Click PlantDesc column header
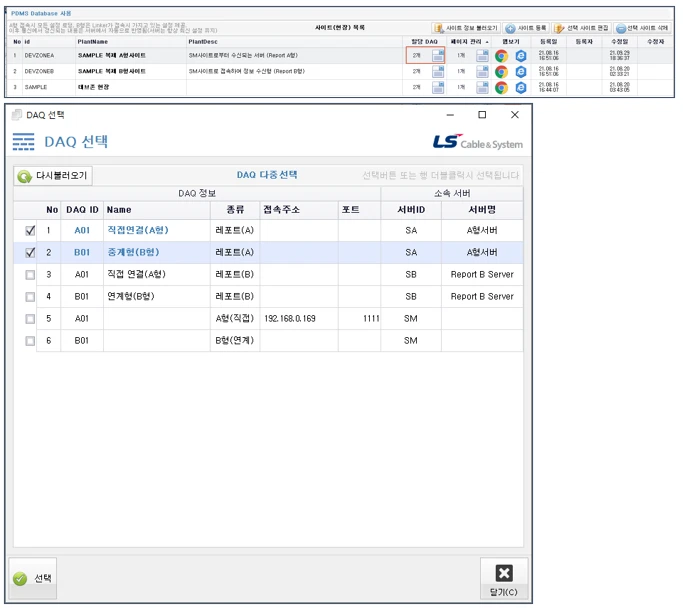Image resolution: width=683 pixels, height=613 pixels. coord(294,42)
